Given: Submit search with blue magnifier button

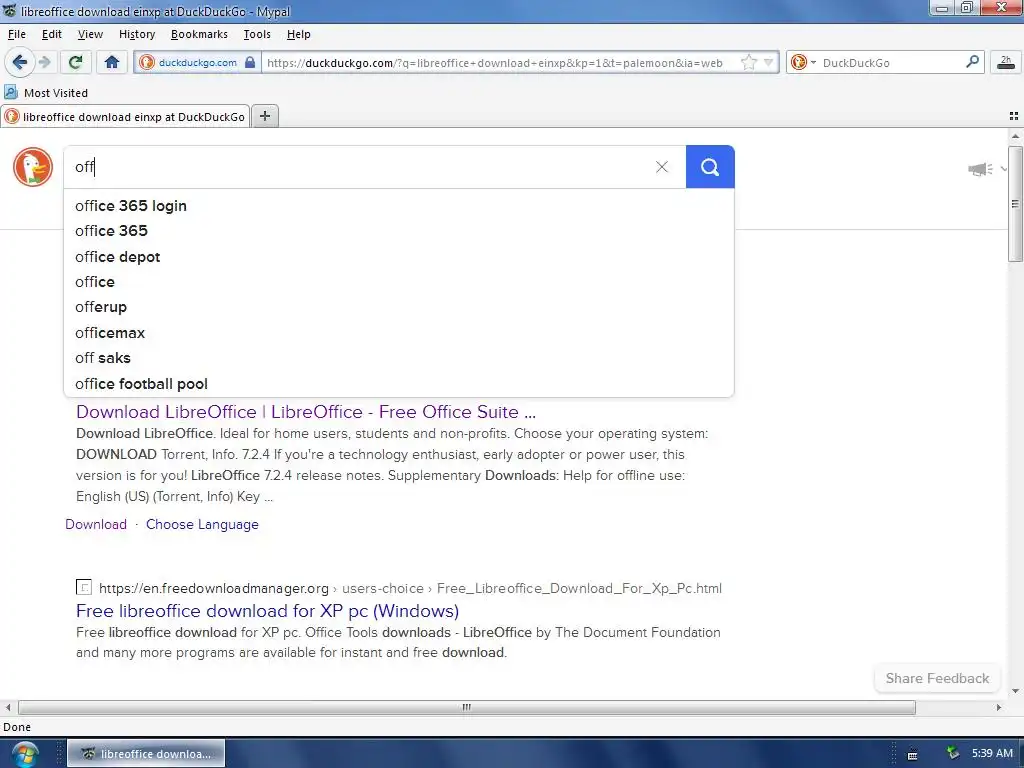Looking at the screenshot, I should coord(710,167).
